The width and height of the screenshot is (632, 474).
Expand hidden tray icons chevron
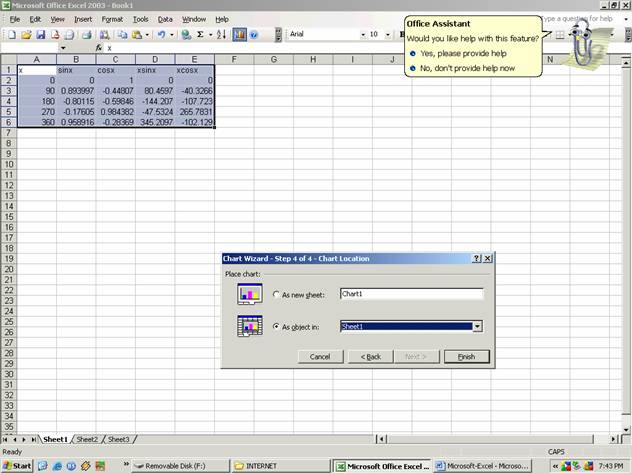pos(555,466)
